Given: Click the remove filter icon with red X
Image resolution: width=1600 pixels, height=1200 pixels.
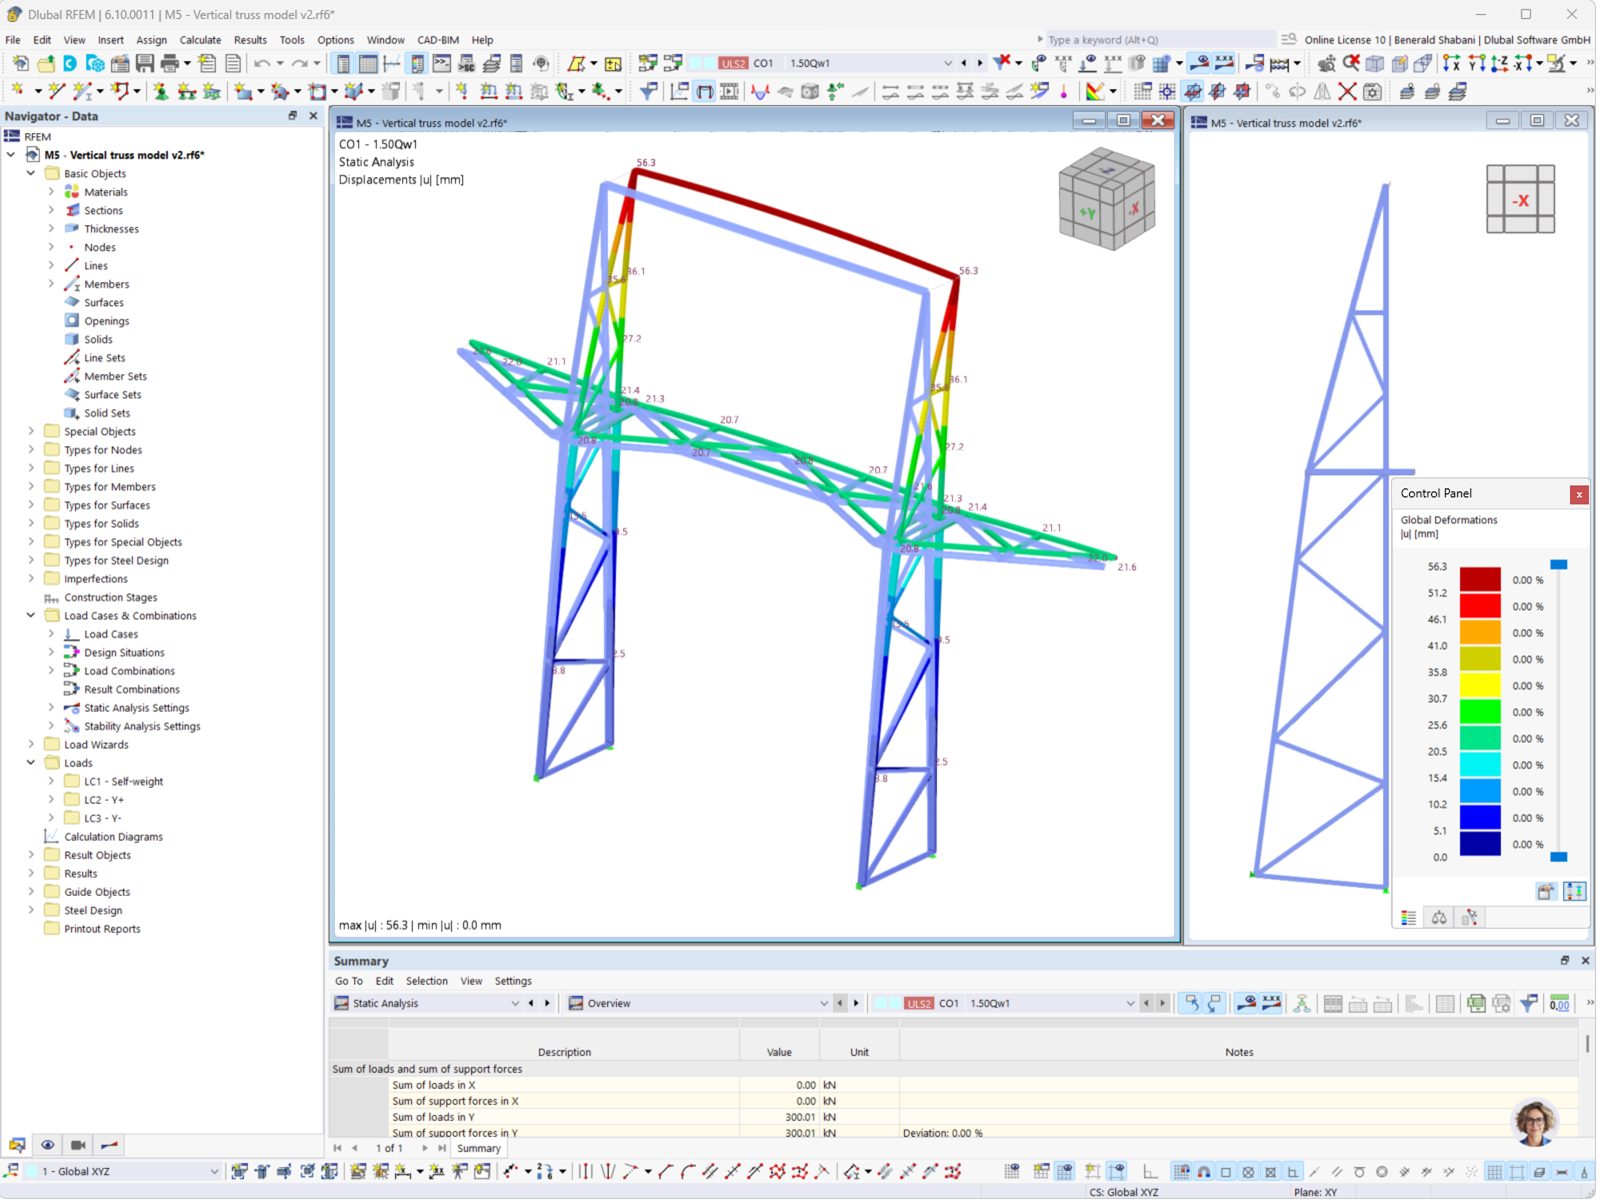Looking at the screenshot, I should click(1000, 63).
